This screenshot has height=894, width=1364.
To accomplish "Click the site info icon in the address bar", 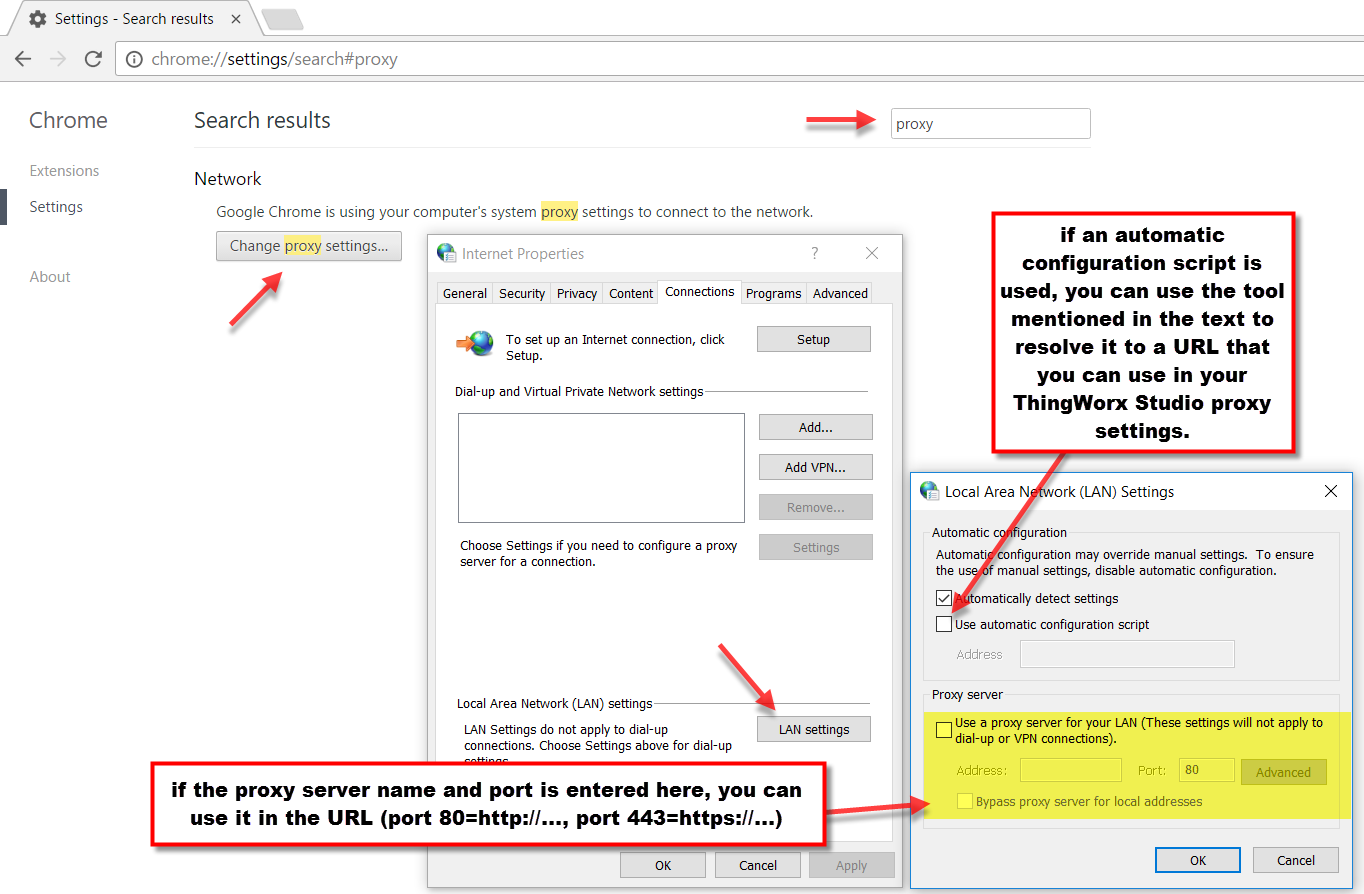I will 134,59.
